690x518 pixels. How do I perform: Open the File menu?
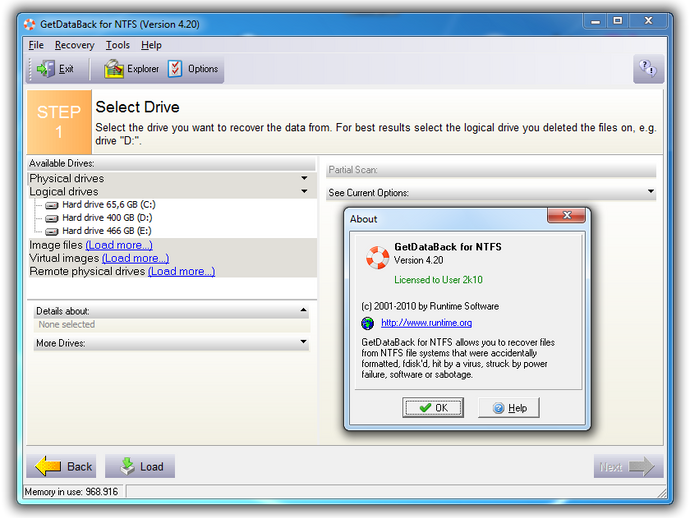(x=36, y=45)
